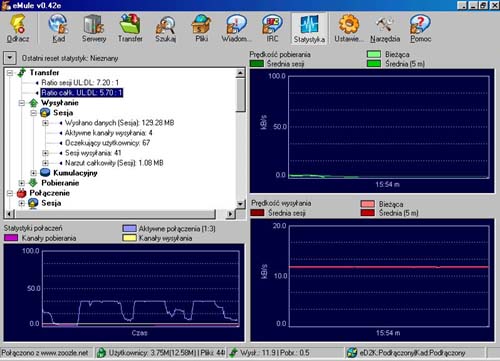Click the tree horizontal scroll left arrow
The width and height of the screenshot is (500, 361).
click(10, 214)
